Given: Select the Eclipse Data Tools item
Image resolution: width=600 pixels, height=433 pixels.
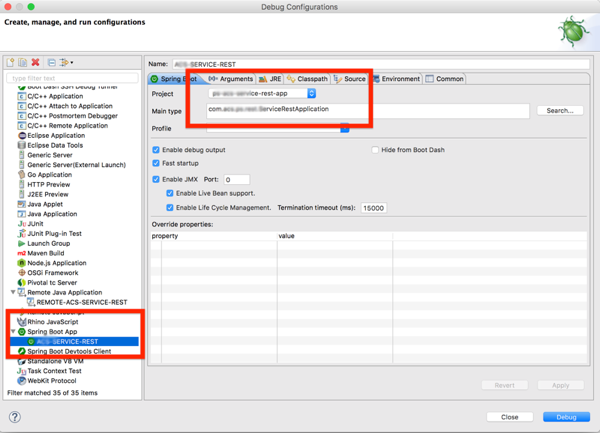Looking at the screenshot, I should 55,145.
